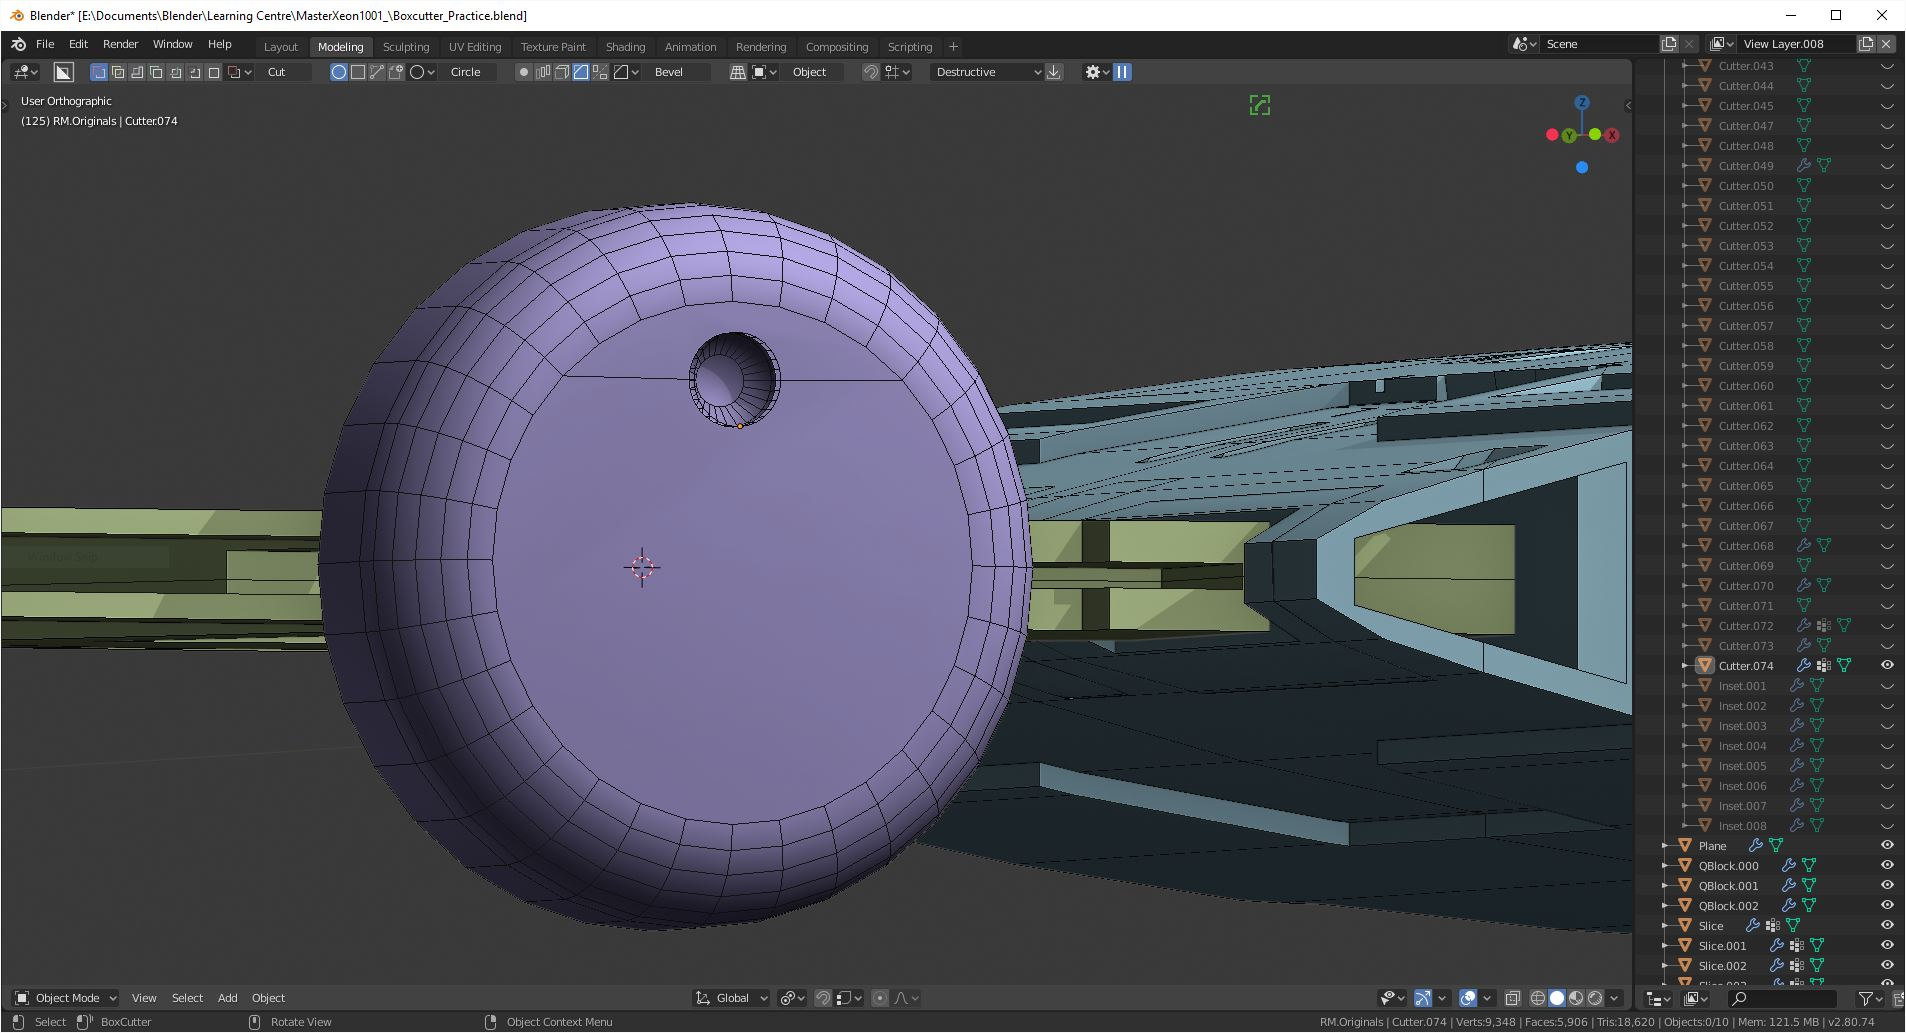The image size is (1906, 1033).
Task: Click the BoxCutter surface grid icon
Action: tap(738, 72)
